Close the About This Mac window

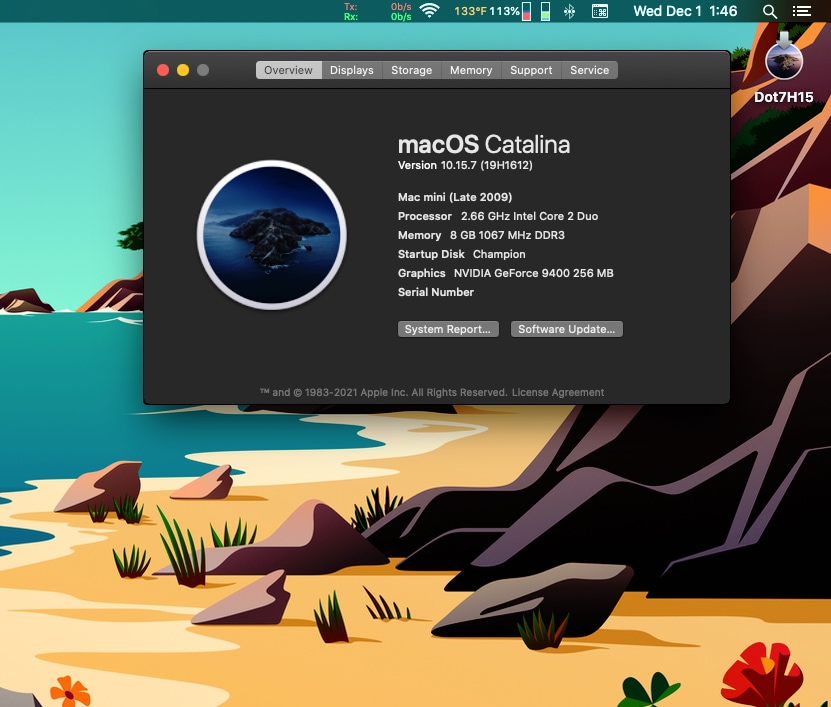coord(163,70)
